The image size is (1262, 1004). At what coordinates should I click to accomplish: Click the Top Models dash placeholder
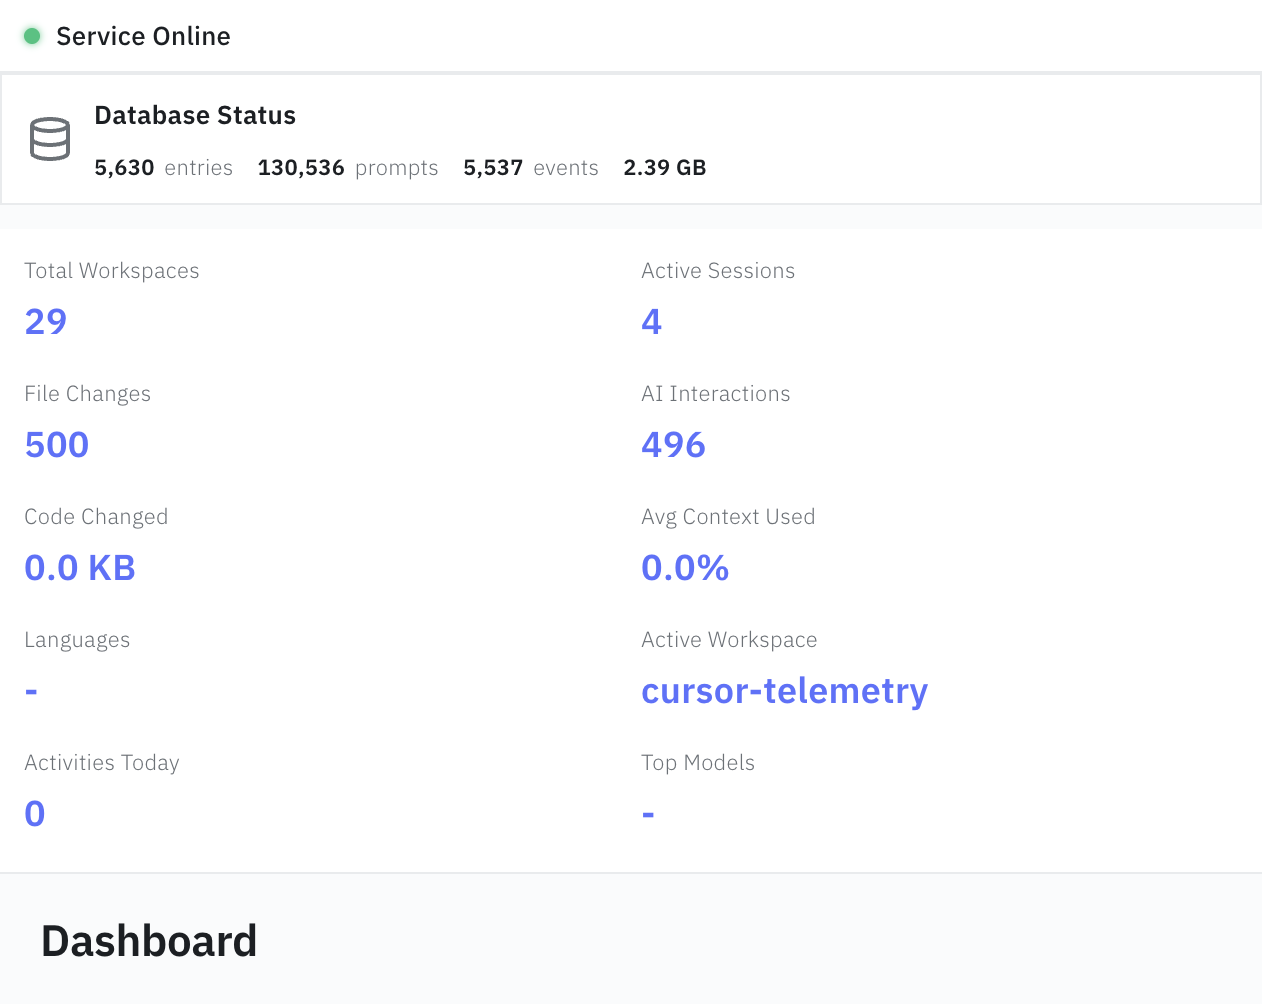[x=647, y=813]
